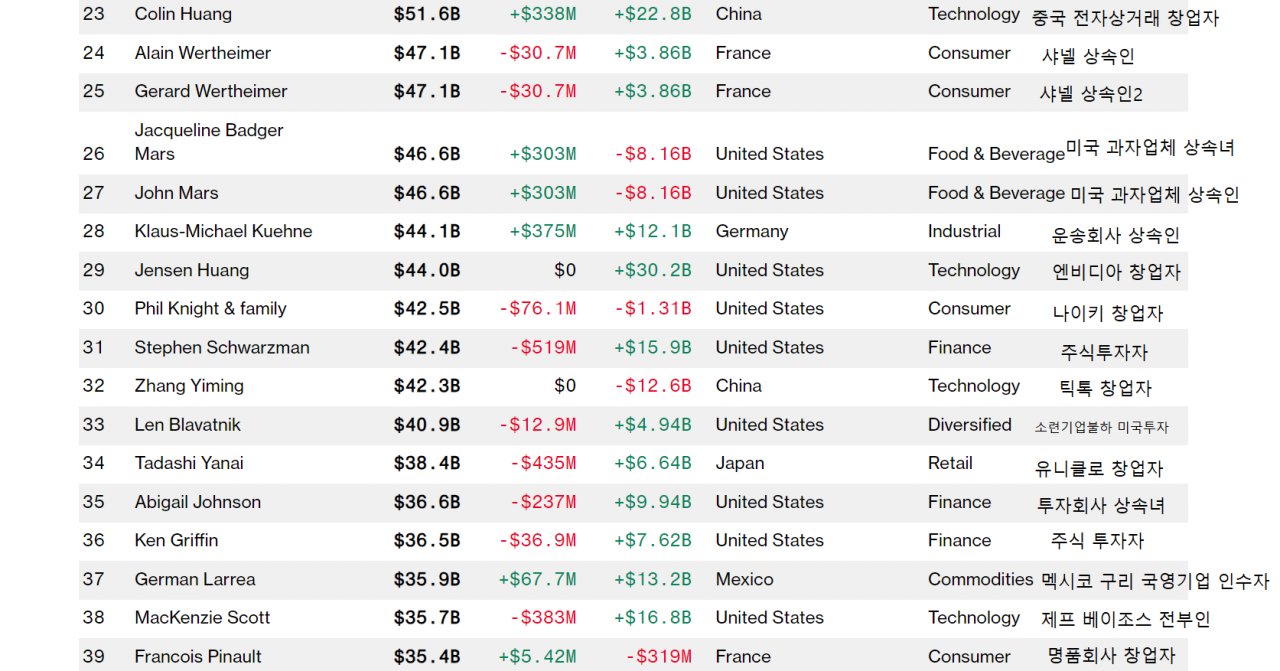Viewport: 1280px width, 671px height.
Task: Click Mexico in the country column
Action: pyautogui.click(x=744, y=579)
